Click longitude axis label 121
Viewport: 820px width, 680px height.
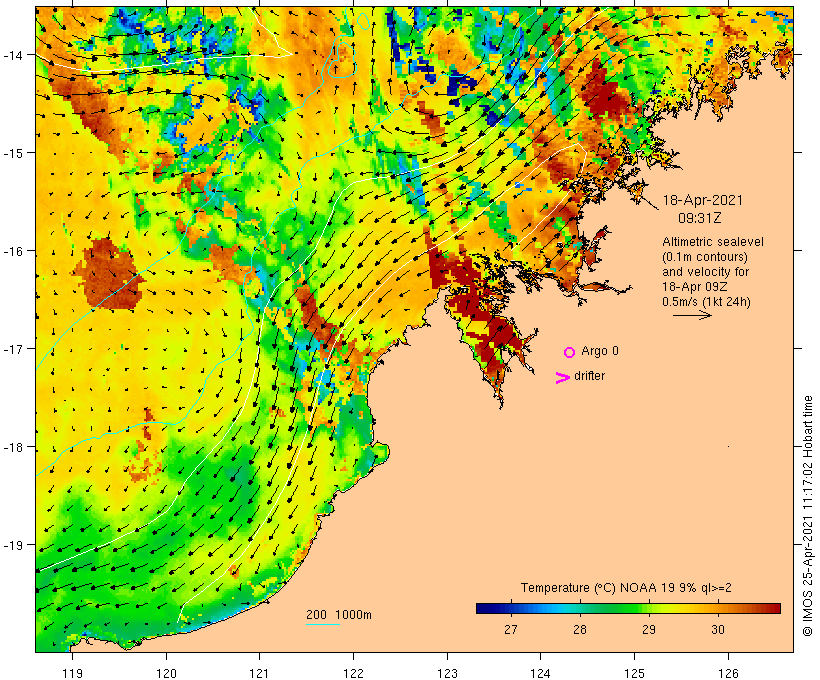point(260,673)
